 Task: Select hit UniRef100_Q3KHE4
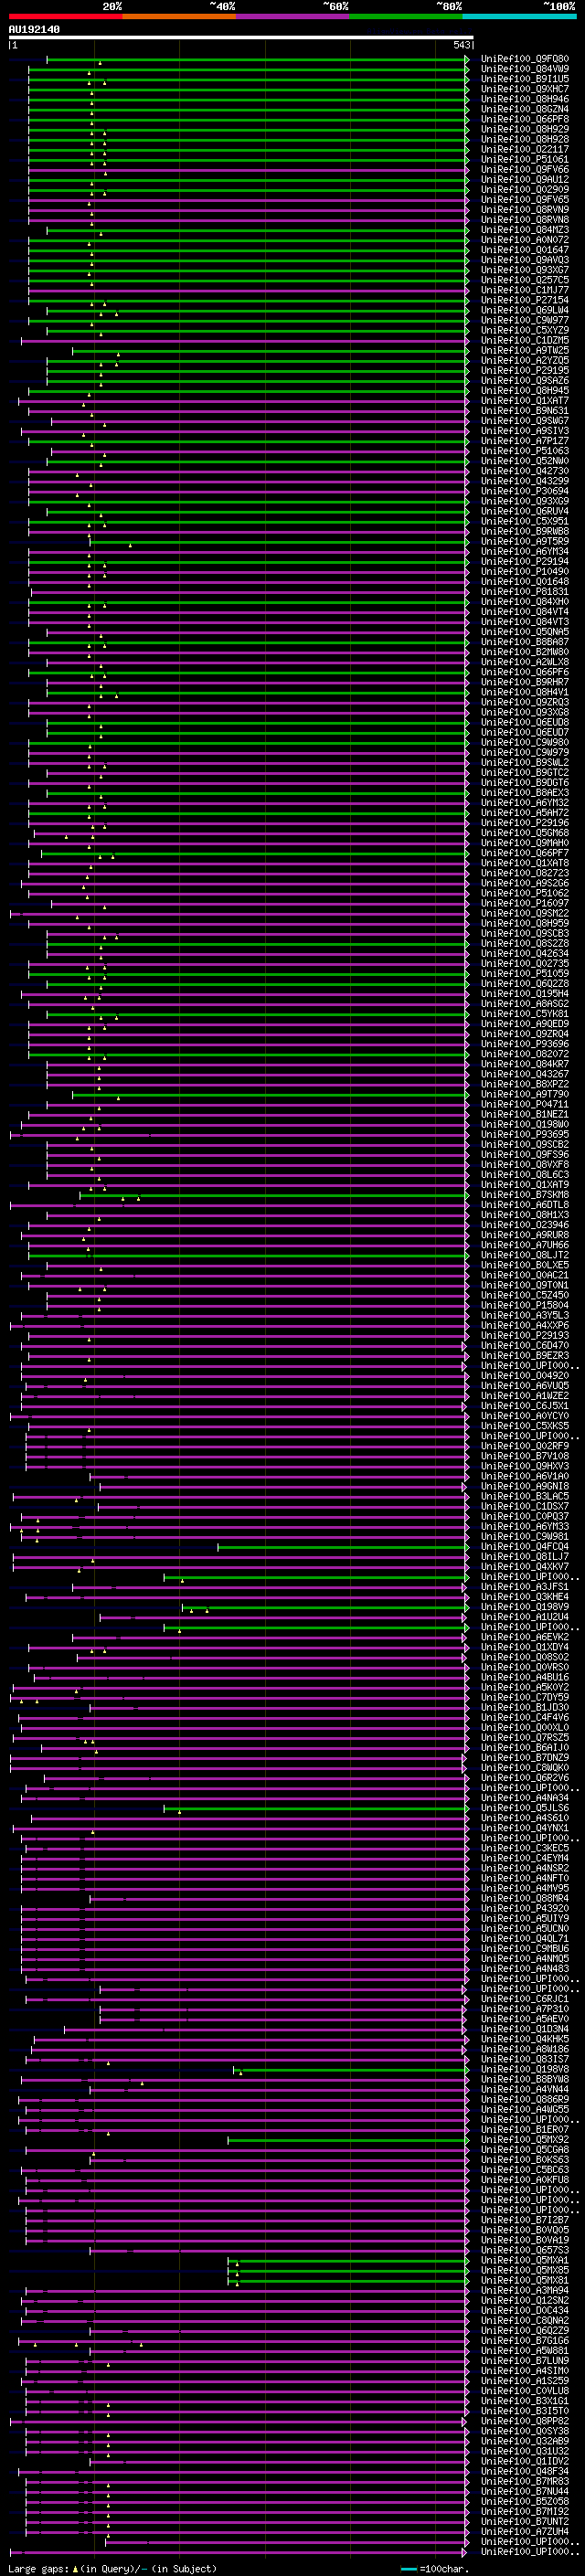pyautogui.click(x=525, y=1597)
